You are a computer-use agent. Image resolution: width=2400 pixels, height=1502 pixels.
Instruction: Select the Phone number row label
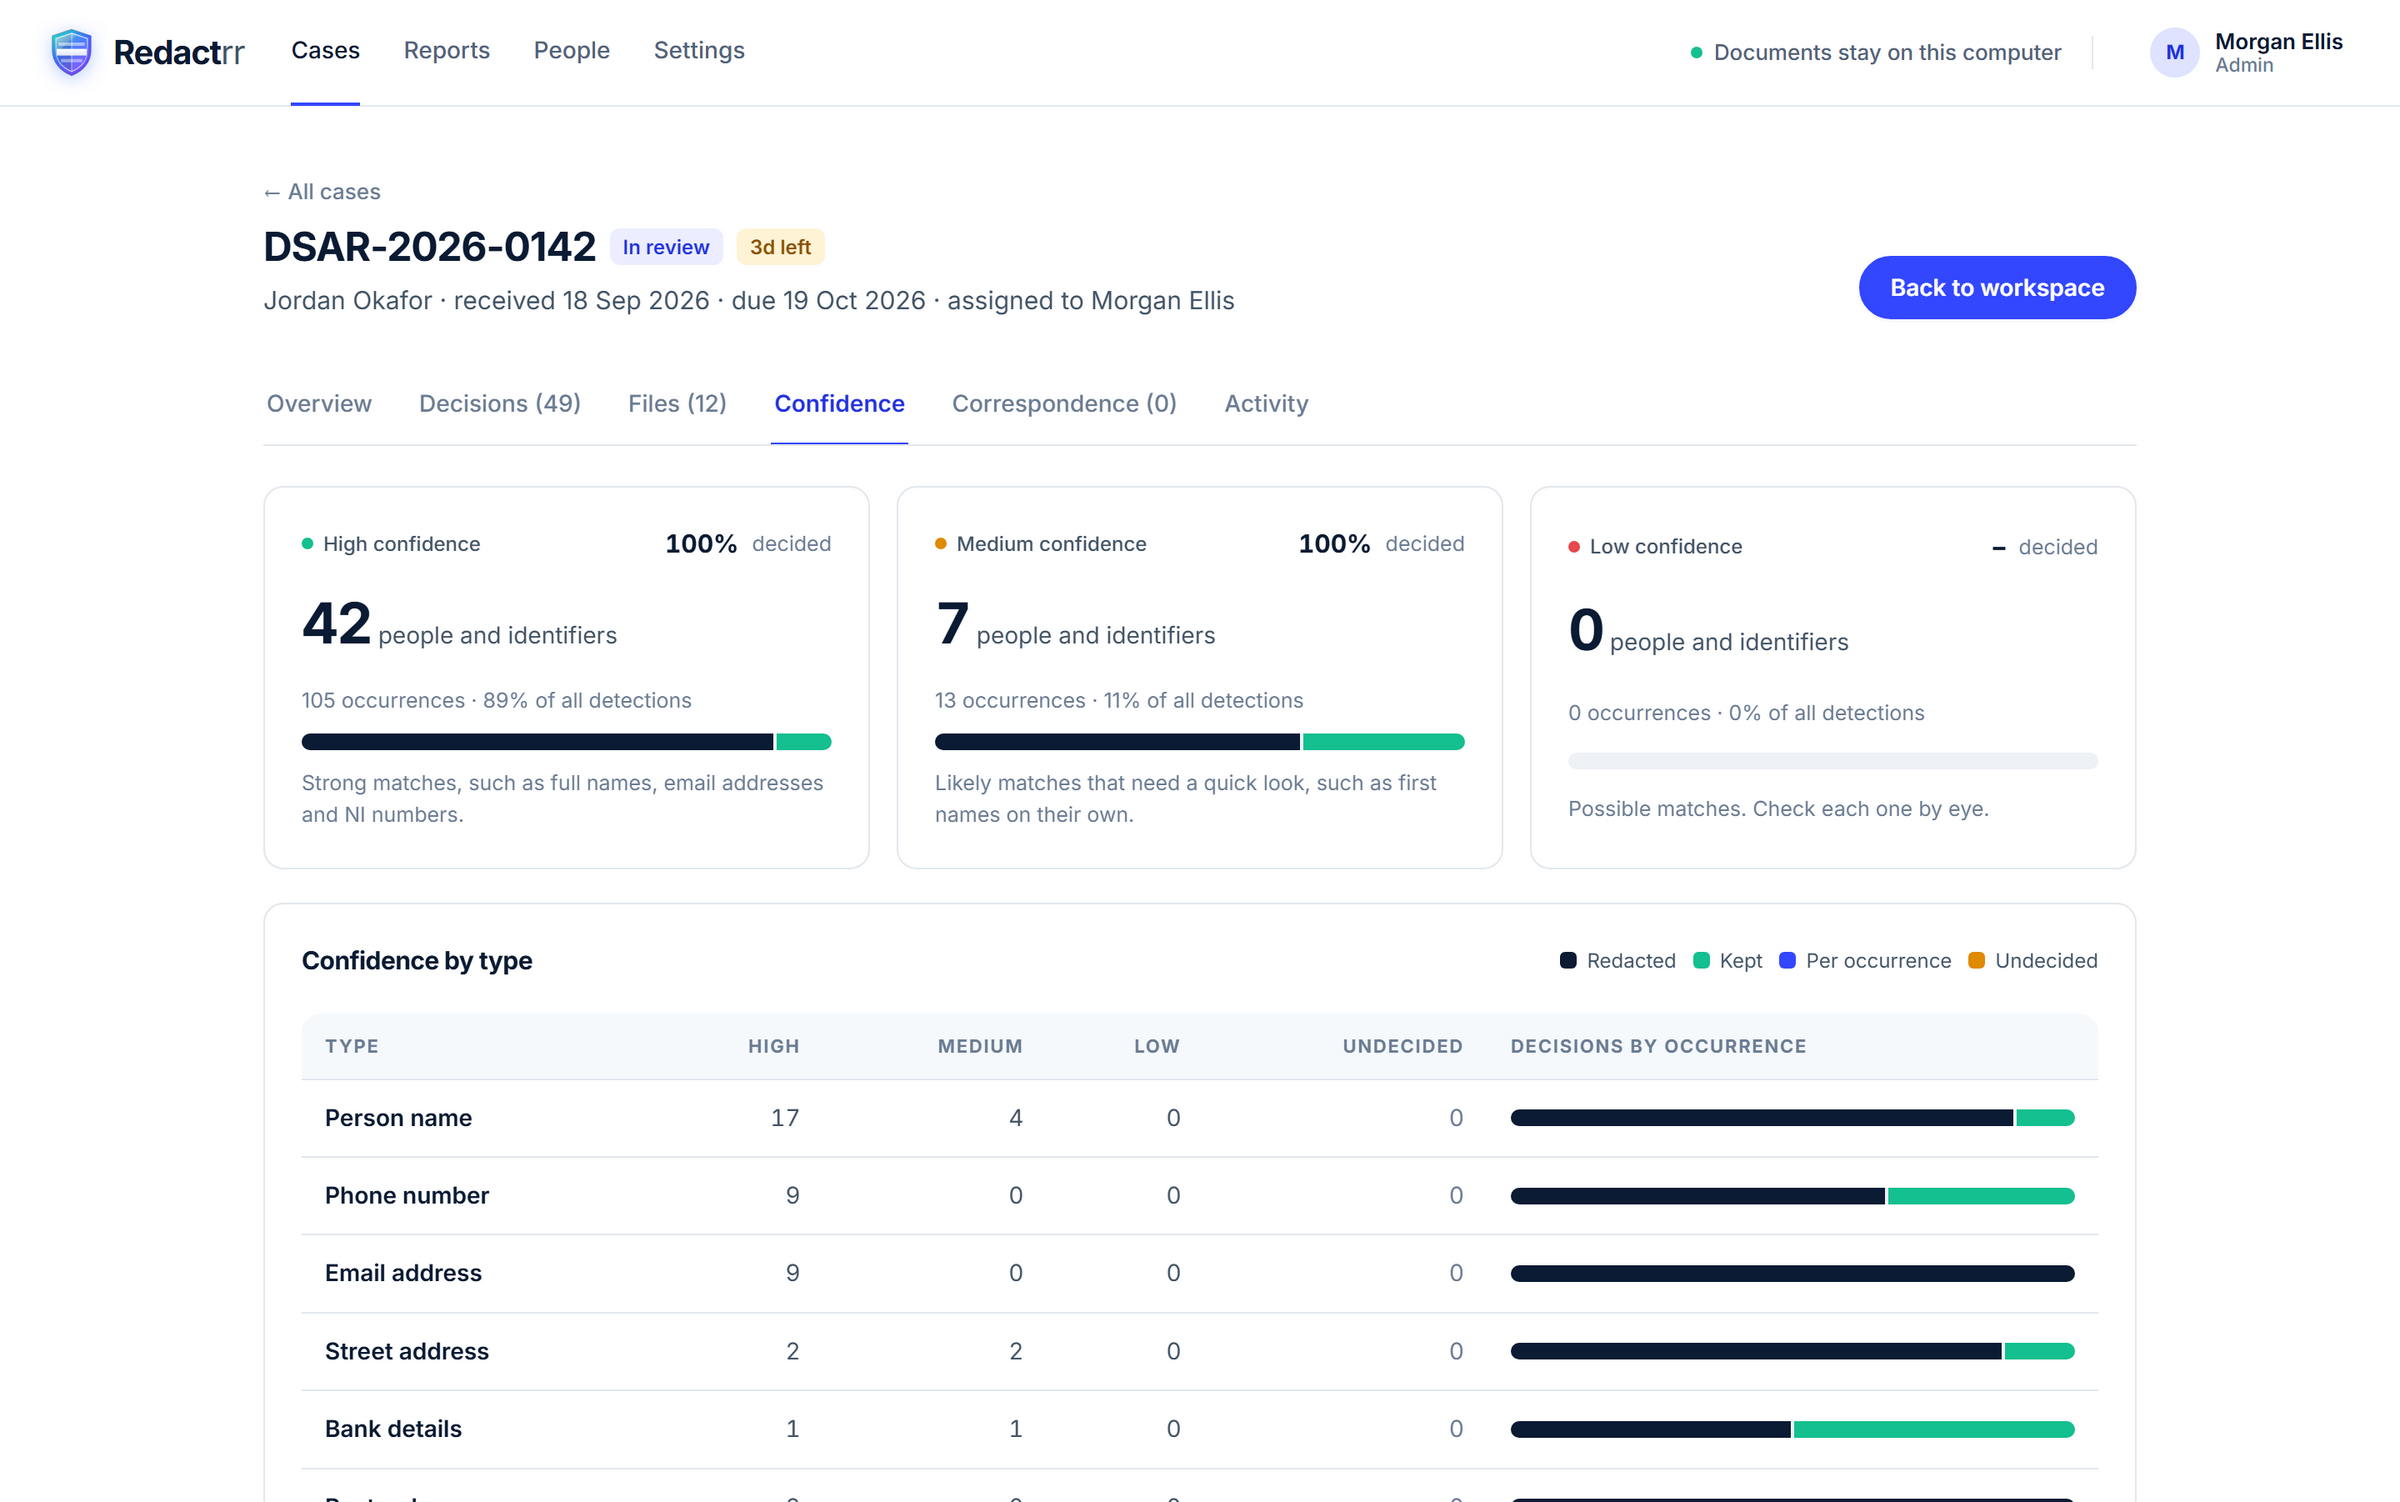pyautogui.click(x=406, y=1196)
